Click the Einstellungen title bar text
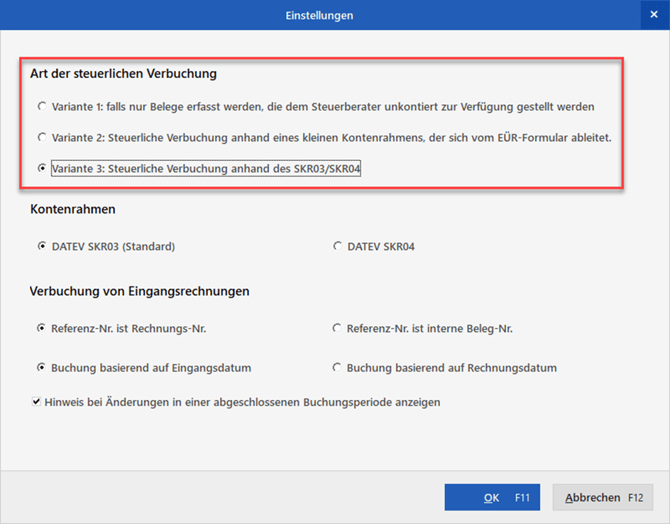The height and width of the screenshot is (524, 670). (x=319, y=15)
